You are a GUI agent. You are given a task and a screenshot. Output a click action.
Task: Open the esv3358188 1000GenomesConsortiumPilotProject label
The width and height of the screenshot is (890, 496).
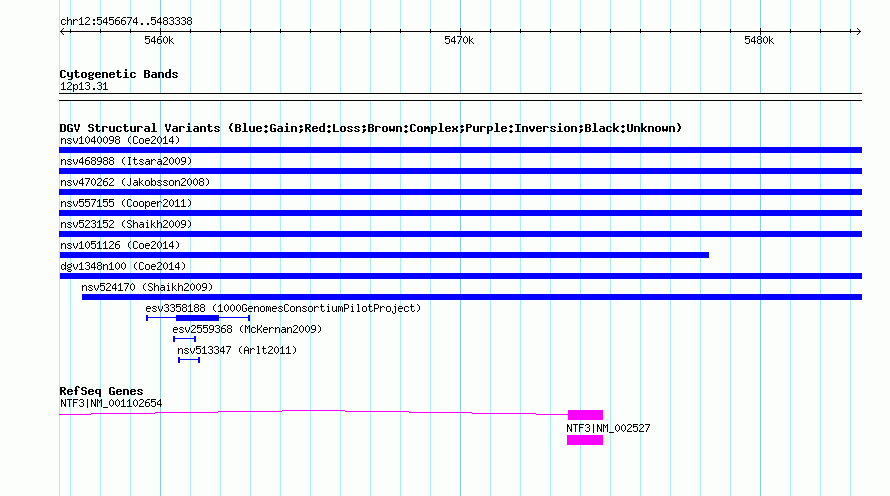pyautogui.click(x=283, y=308)
